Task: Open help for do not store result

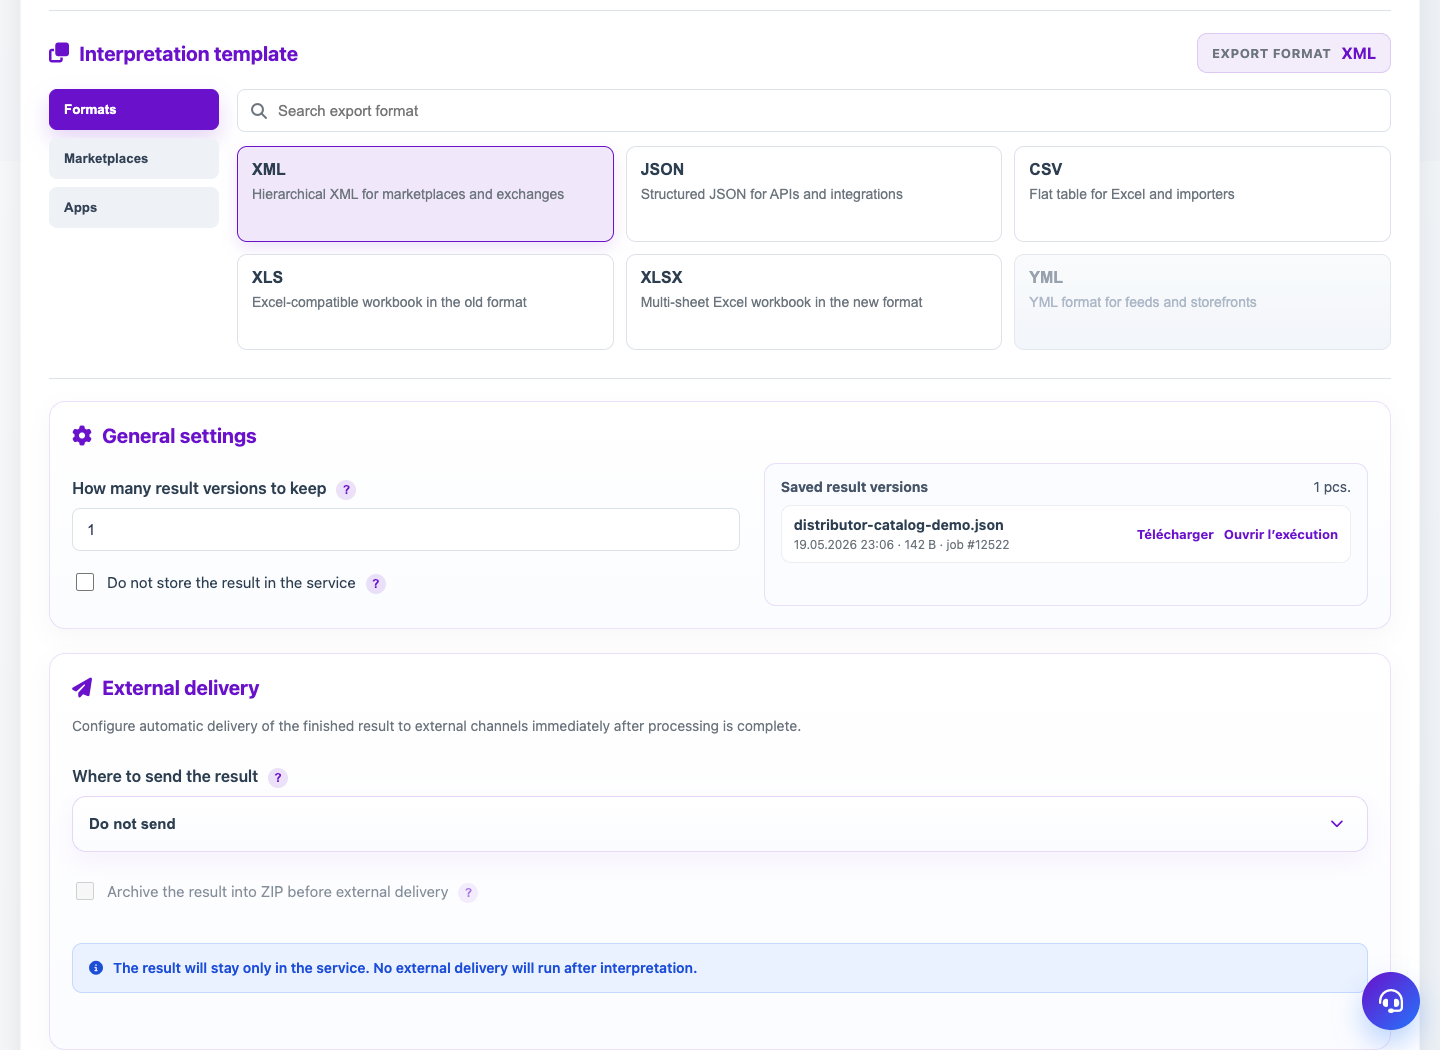Action: coord(376,584)
